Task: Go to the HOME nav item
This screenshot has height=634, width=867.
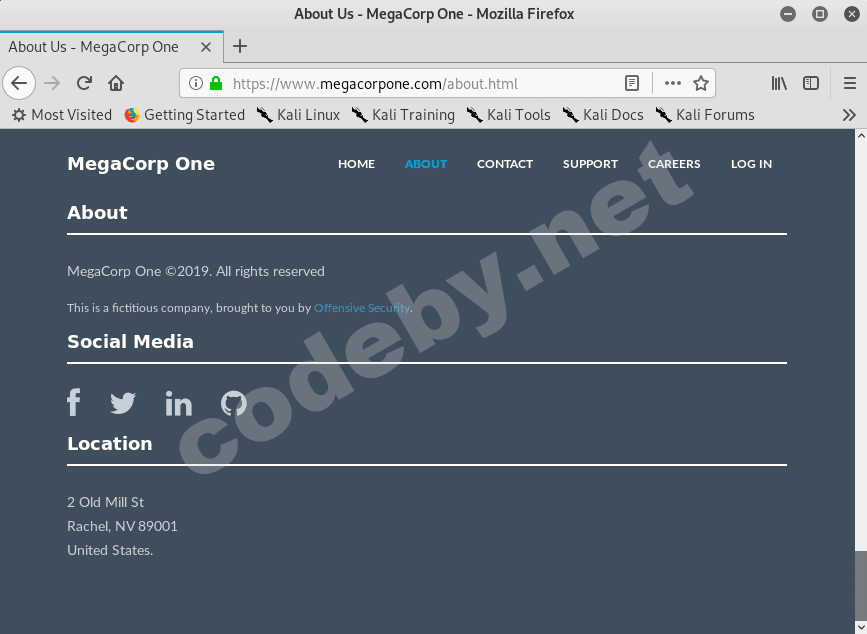Action: point(357,164)
